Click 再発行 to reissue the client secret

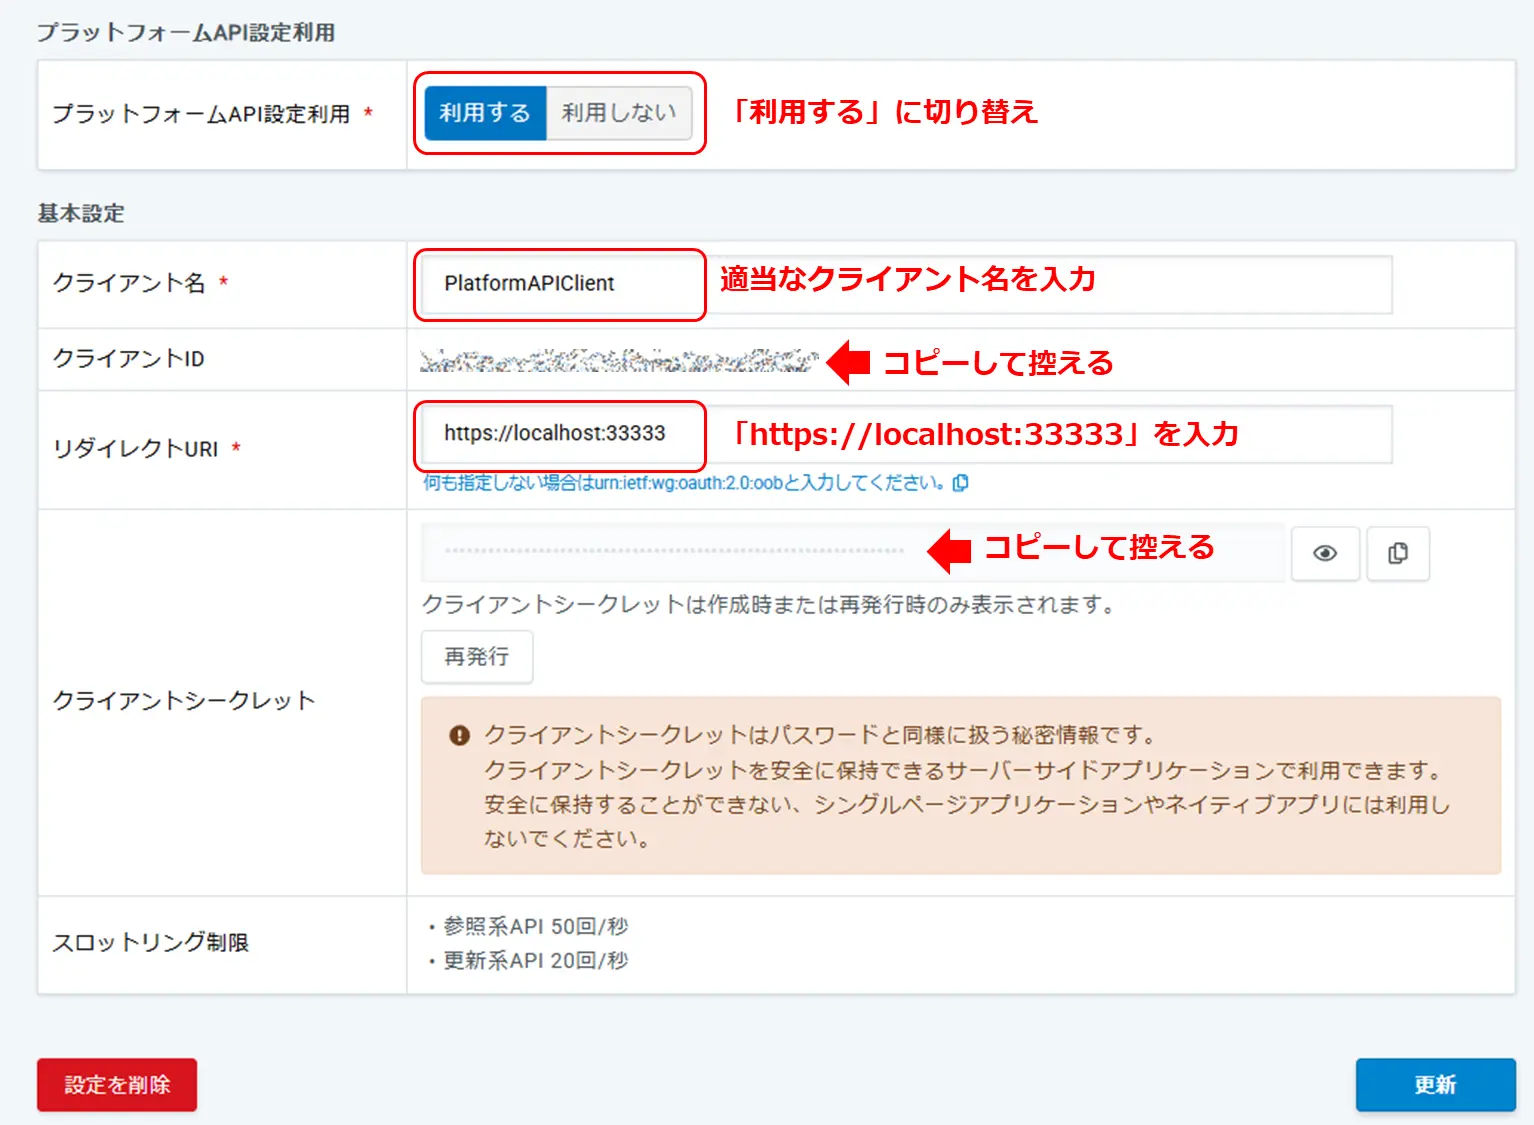(477, 656)
